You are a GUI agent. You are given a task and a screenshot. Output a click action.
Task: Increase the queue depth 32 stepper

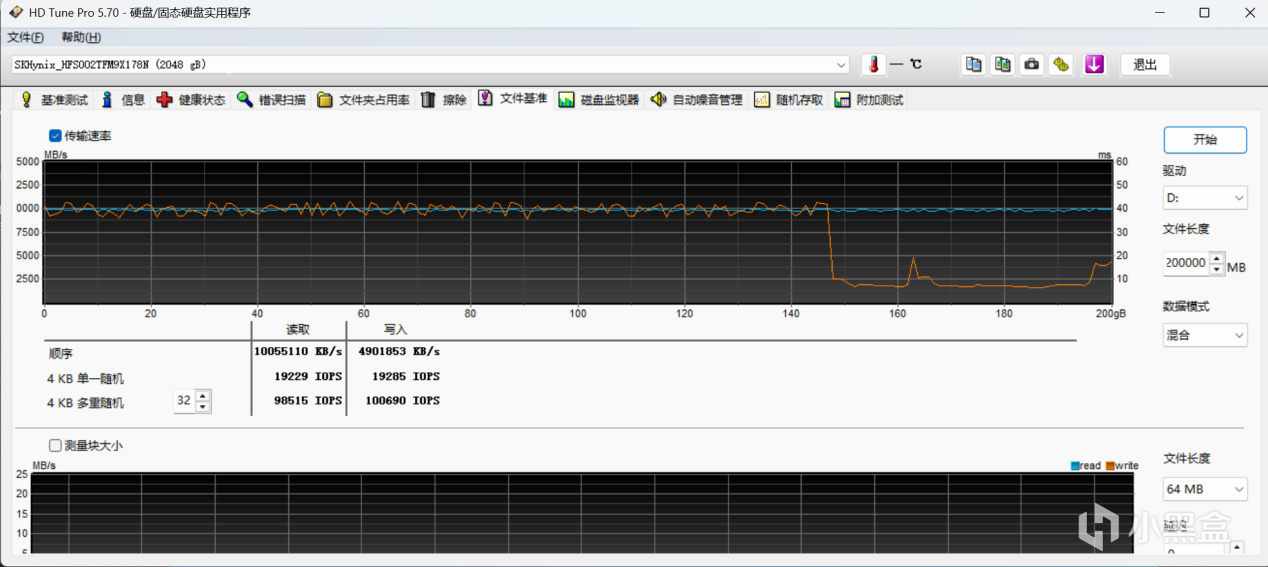pos(203,396)
